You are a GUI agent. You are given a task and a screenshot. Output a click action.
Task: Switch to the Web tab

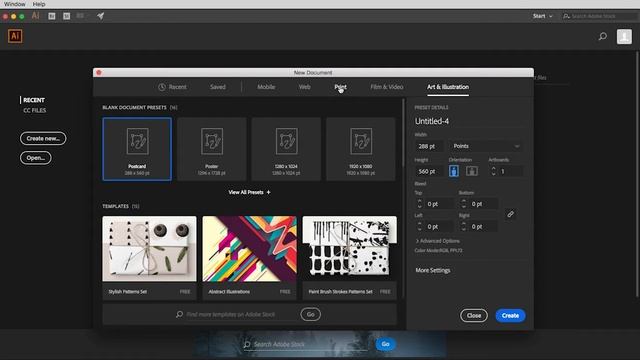point(304,87)
